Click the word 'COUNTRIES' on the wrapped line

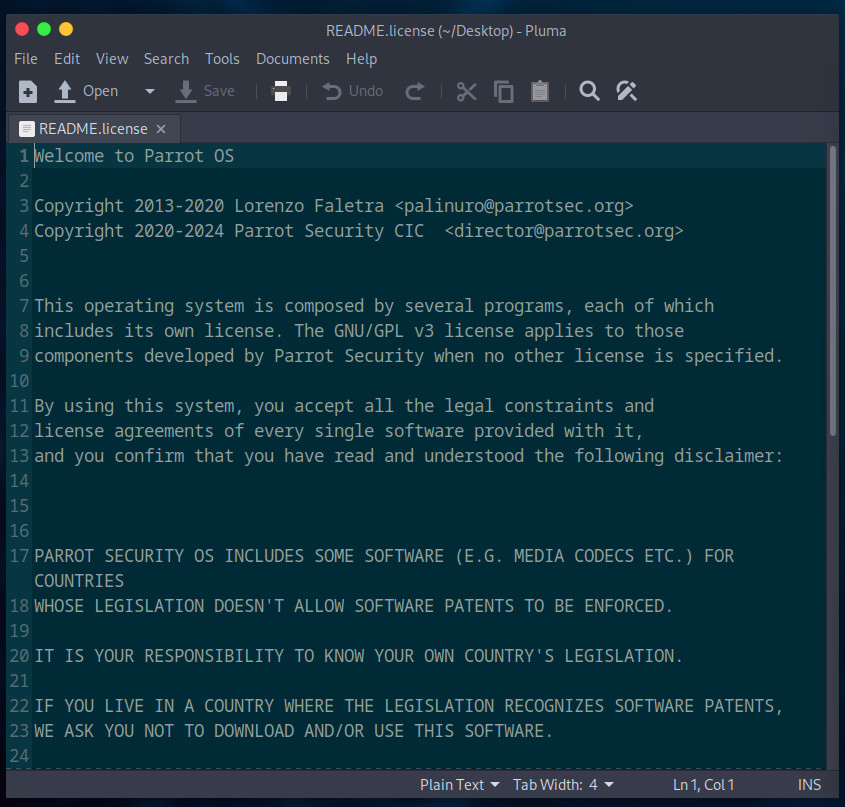click(79, 581)
